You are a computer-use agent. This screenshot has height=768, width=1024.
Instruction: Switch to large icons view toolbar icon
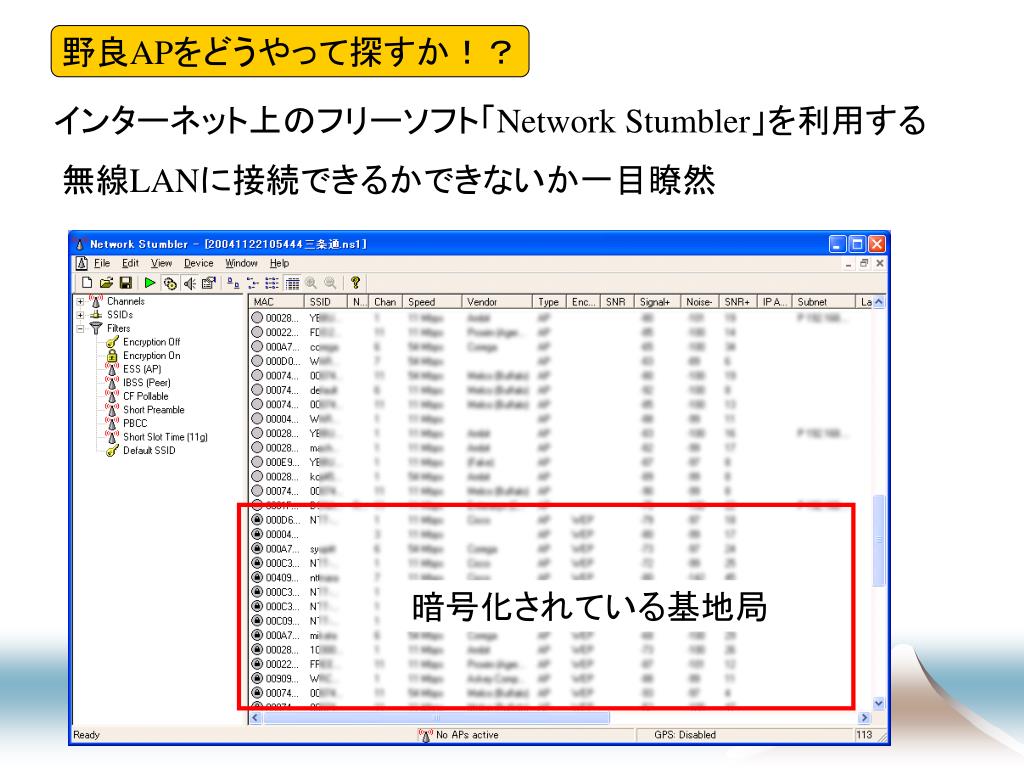point(233,283)
